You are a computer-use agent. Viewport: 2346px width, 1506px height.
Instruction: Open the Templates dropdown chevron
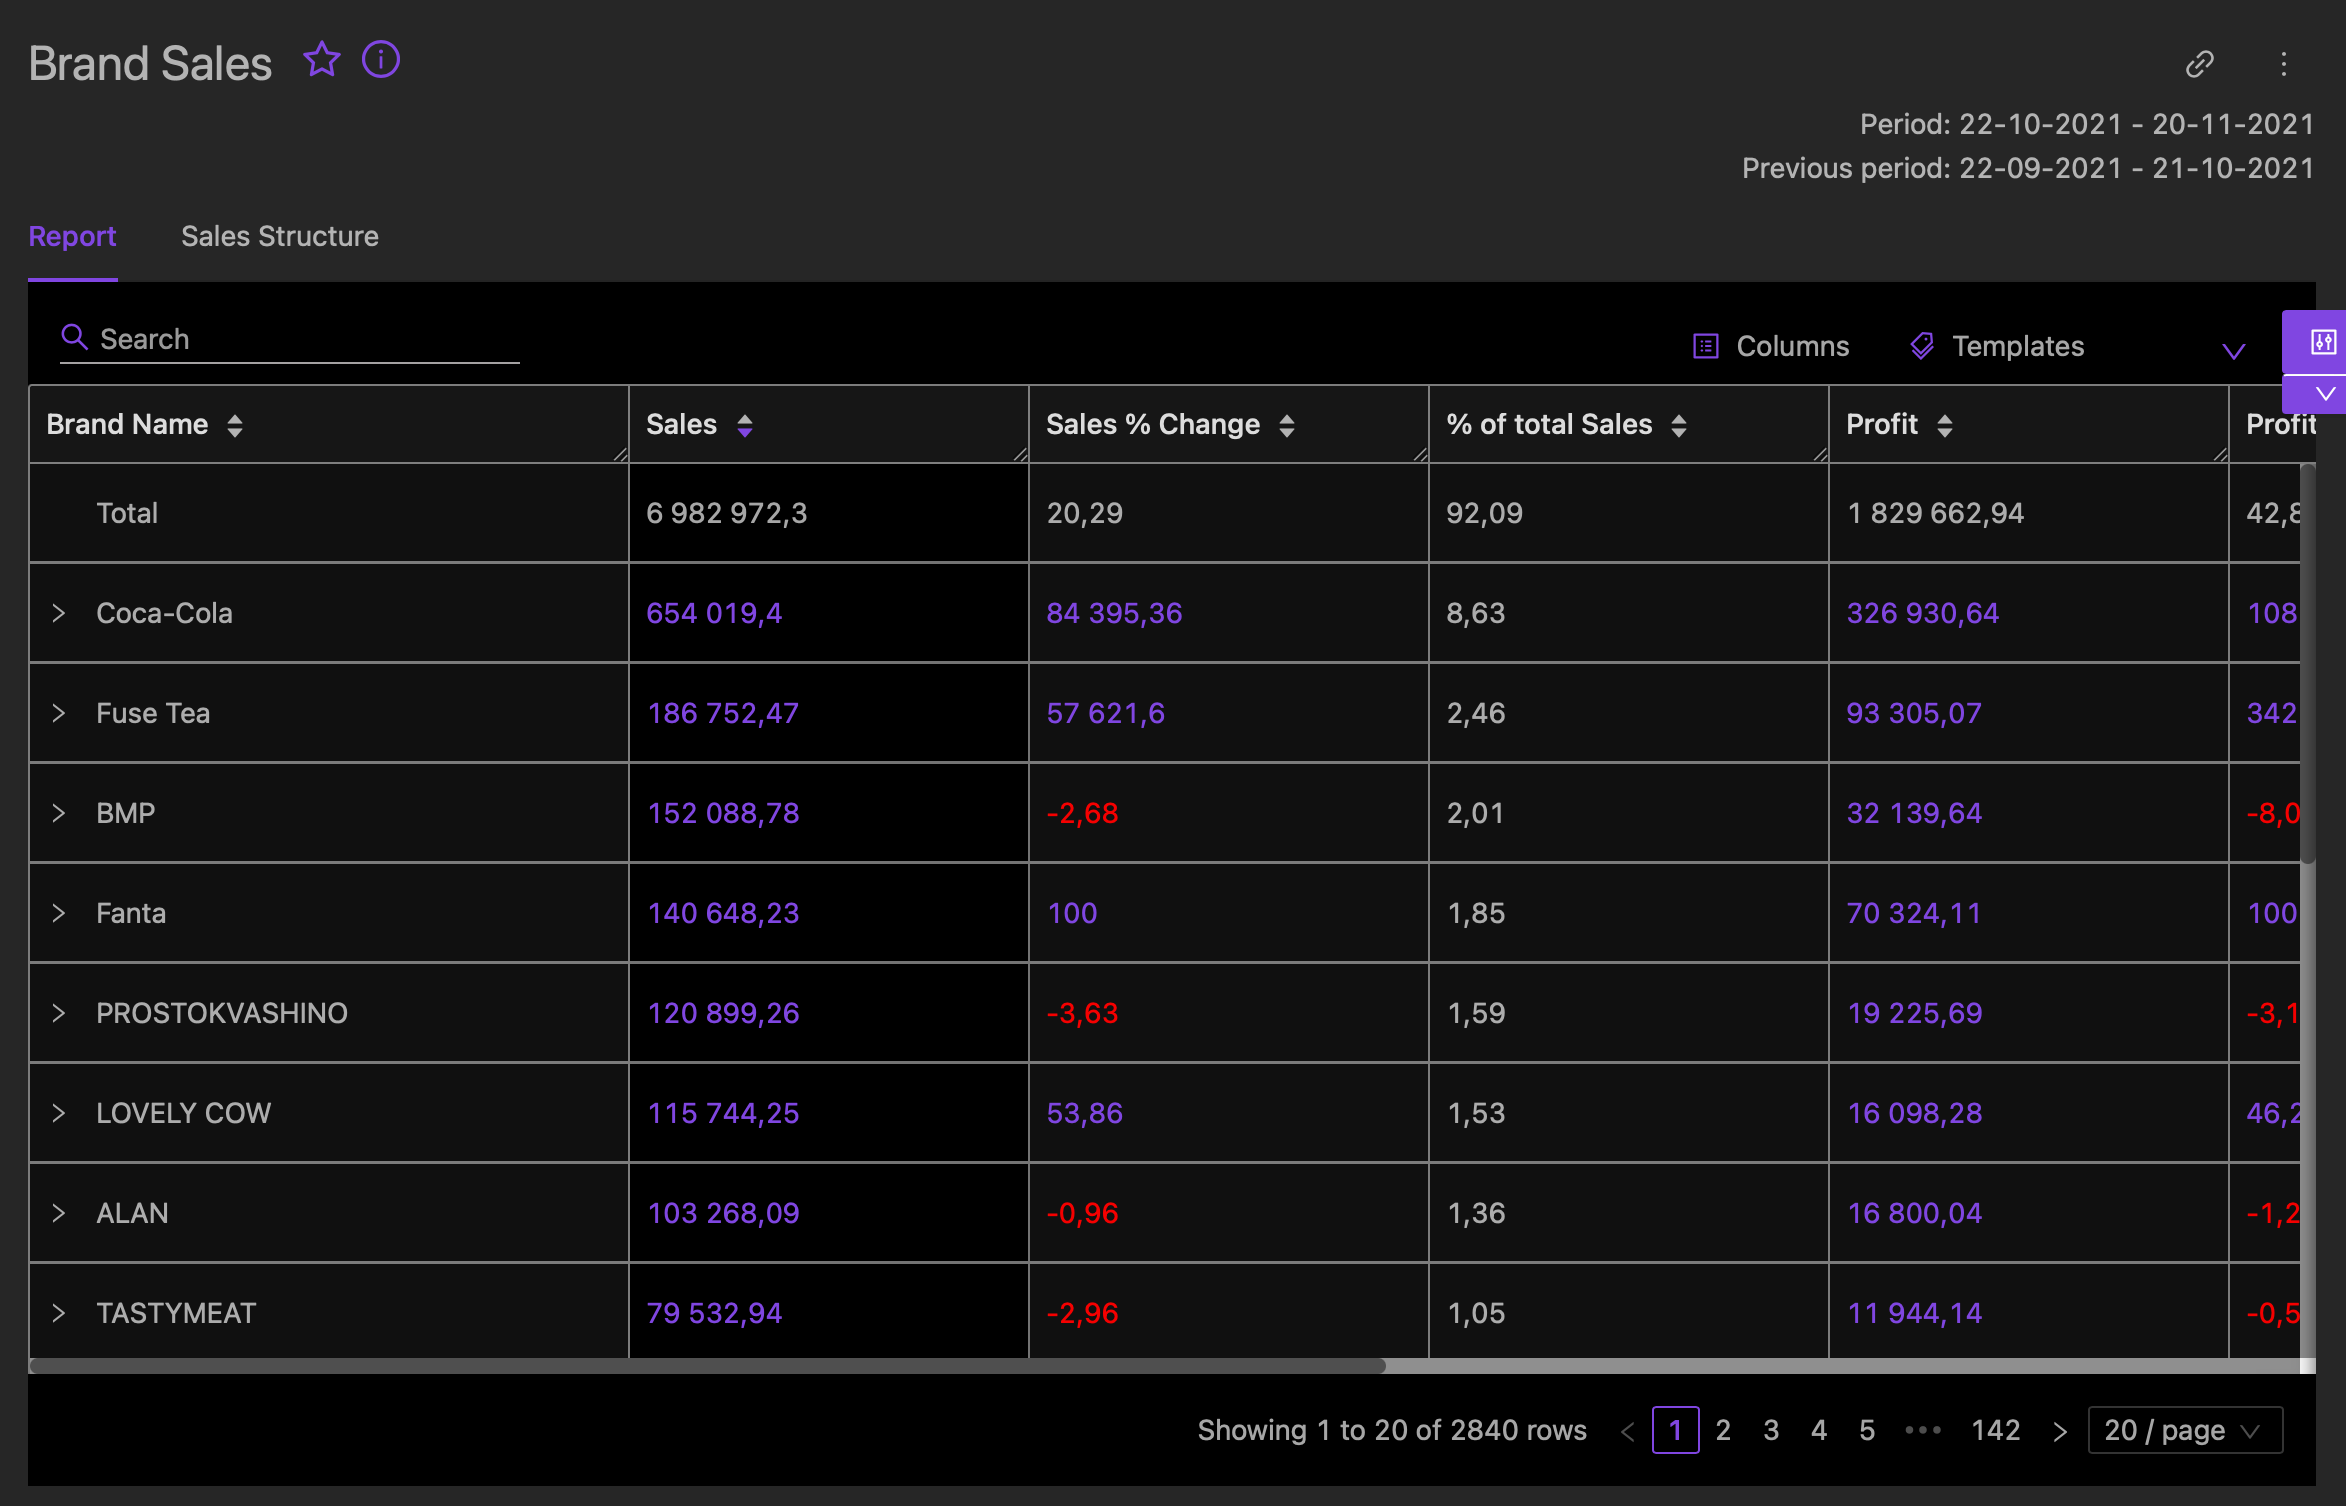[2233, 350]
